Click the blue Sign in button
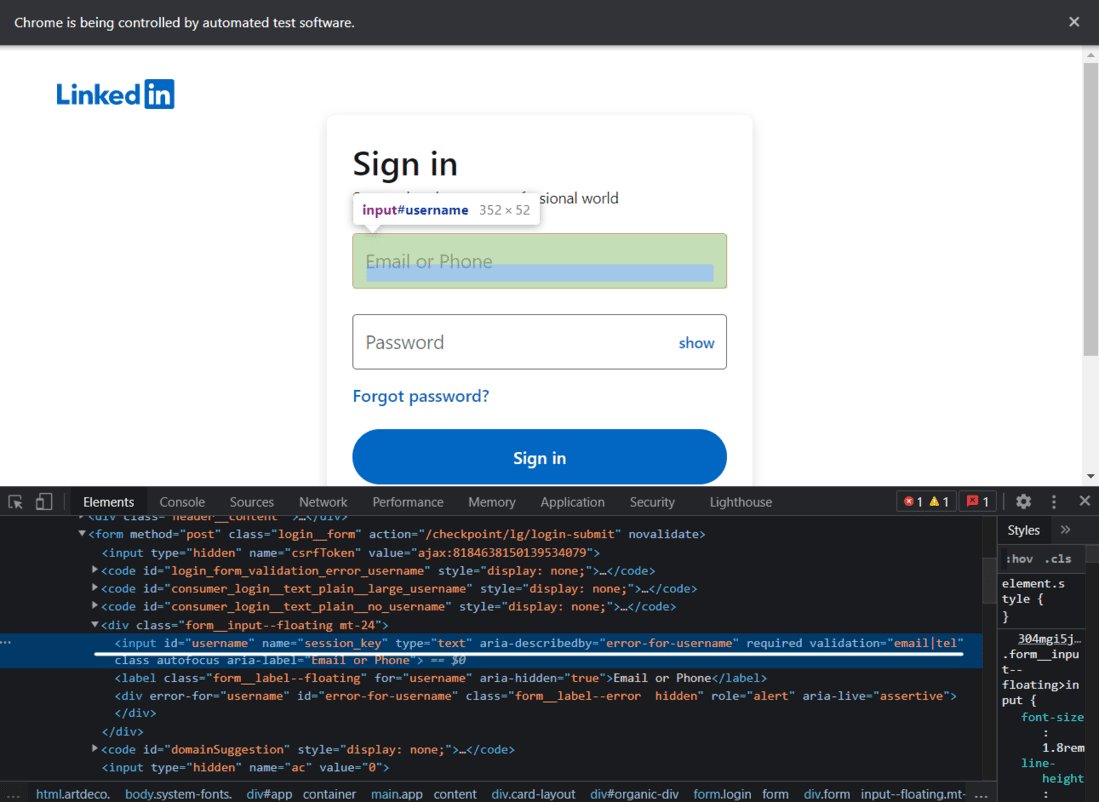The width and height of the screenshot is (1099, 802). click(539, 457)
